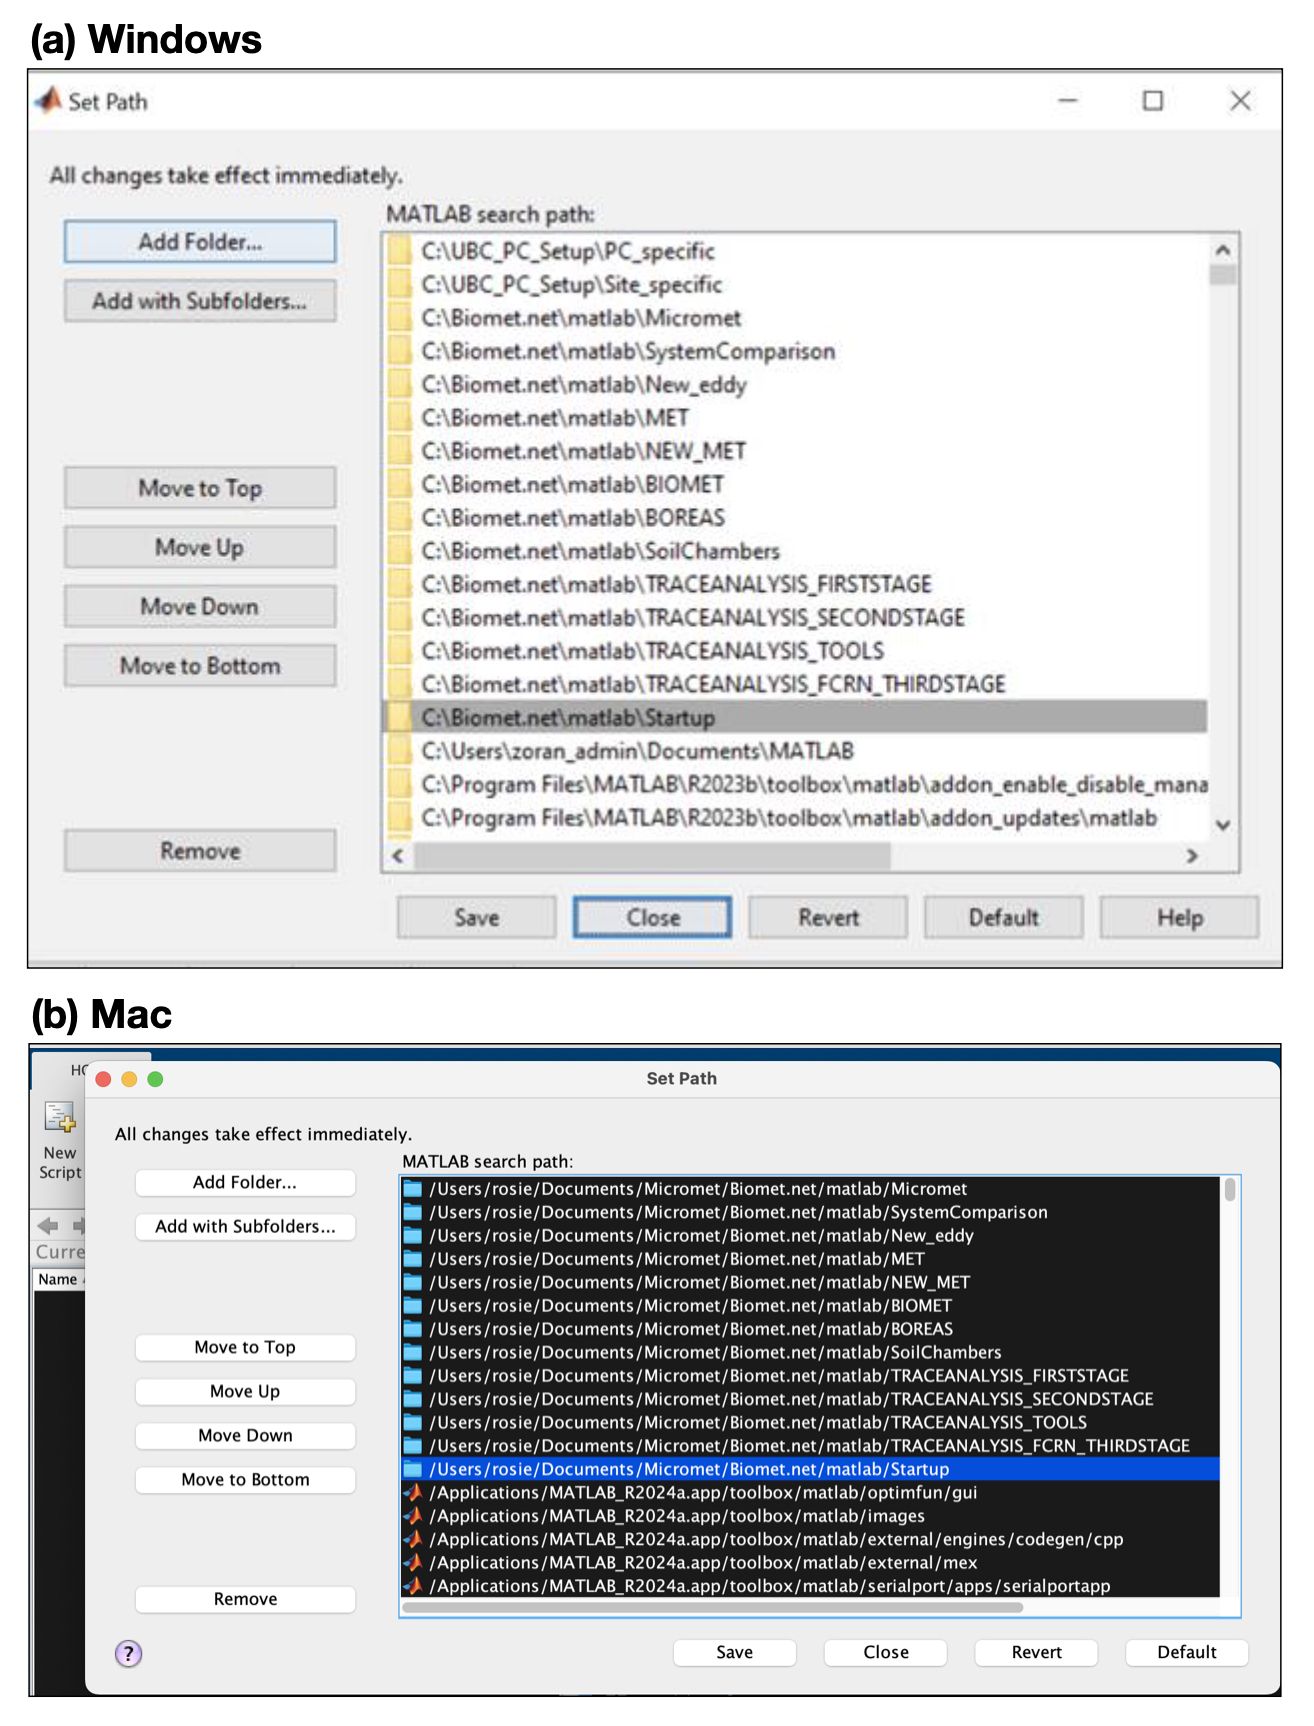The height and width of the screenshot is (1726, 1314).
Task: Select Mac path ending in New_eddy
Action: click(810, 1235)
